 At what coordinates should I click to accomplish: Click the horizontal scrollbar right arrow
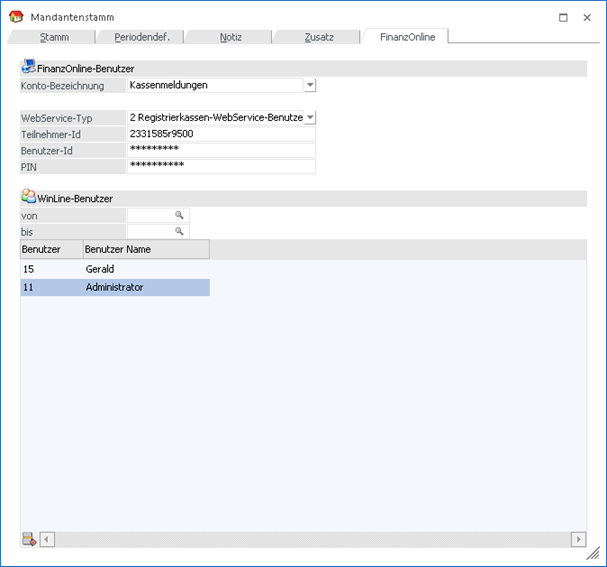[578, 540]
